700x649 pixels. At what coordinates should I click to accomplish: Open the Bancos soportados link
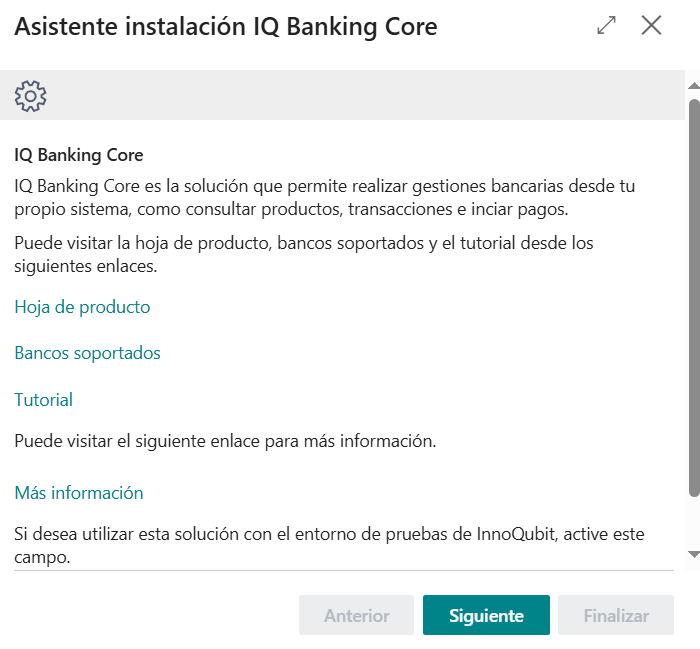coord(87,353)
